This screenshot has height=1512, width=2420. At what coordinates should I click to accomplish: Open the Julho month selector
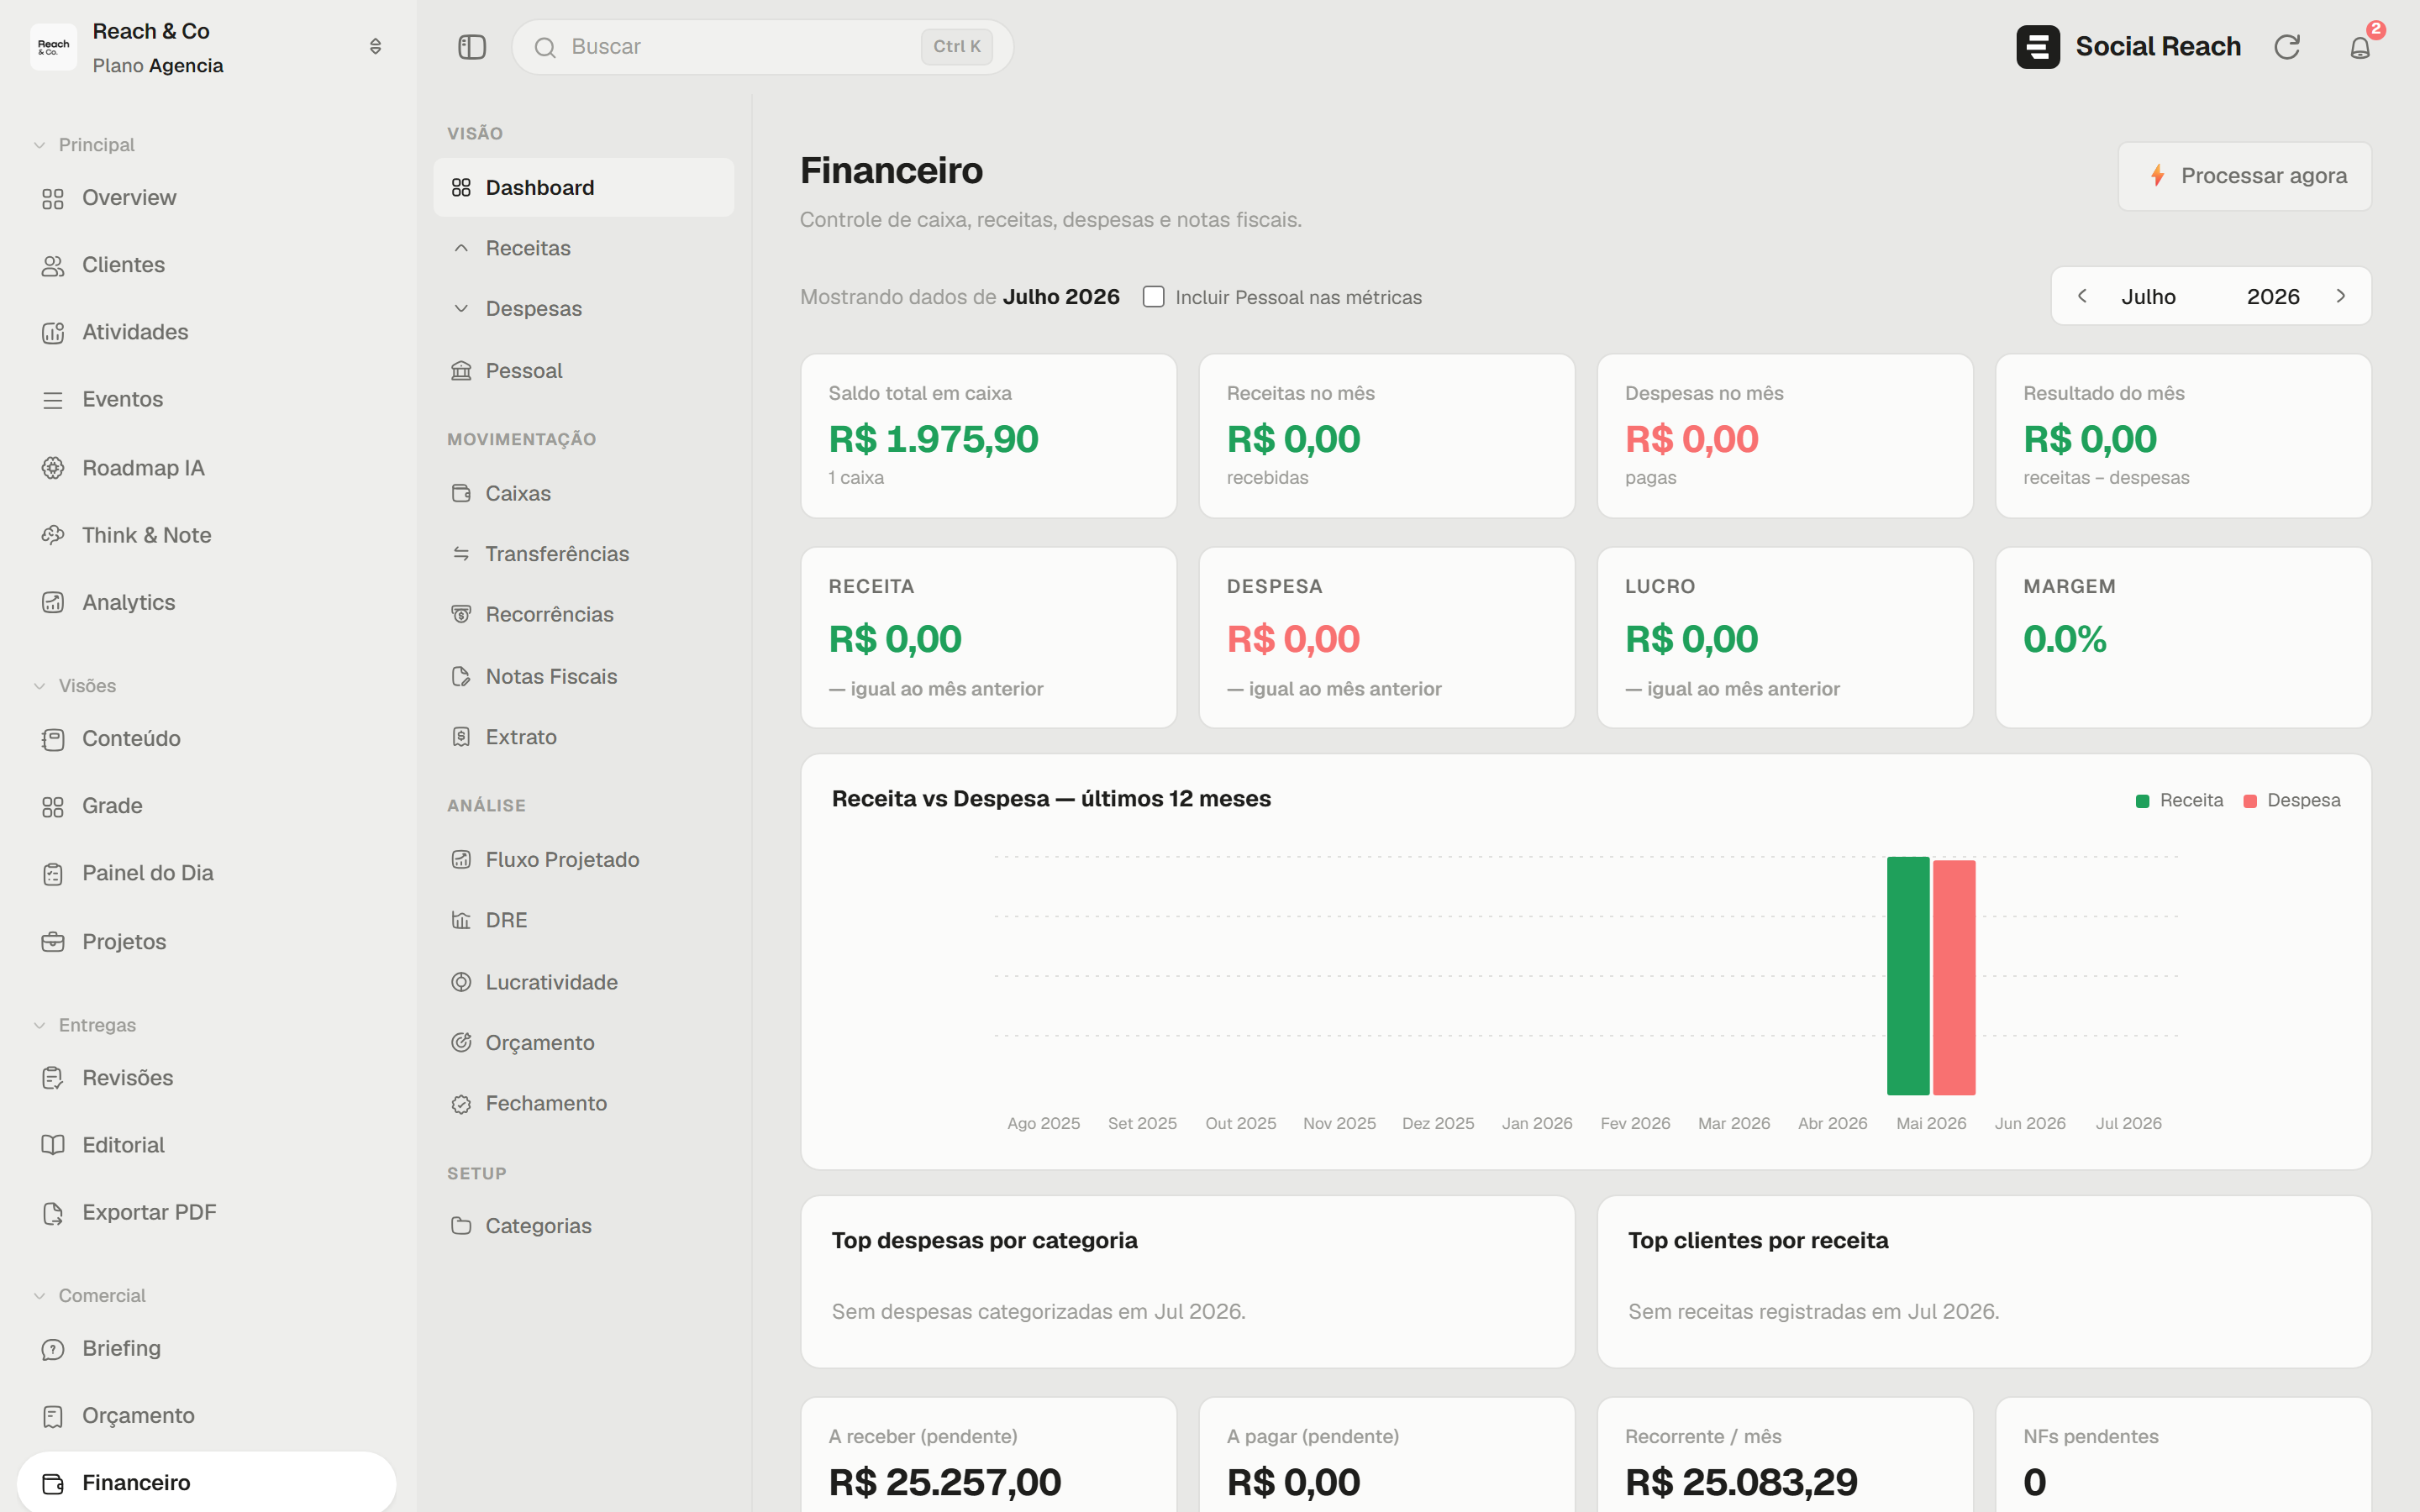tap(2149, 297)
